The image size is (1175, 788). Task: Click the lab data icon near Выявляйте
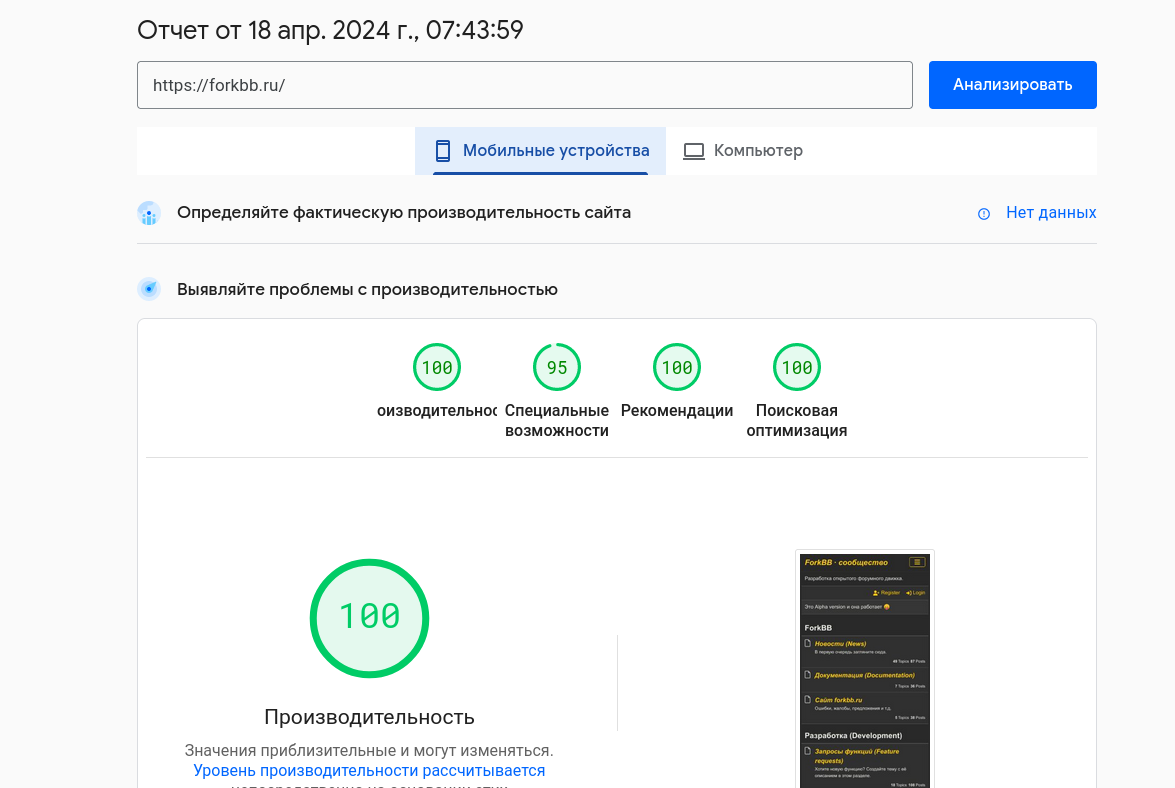click(x=149, y=288)
